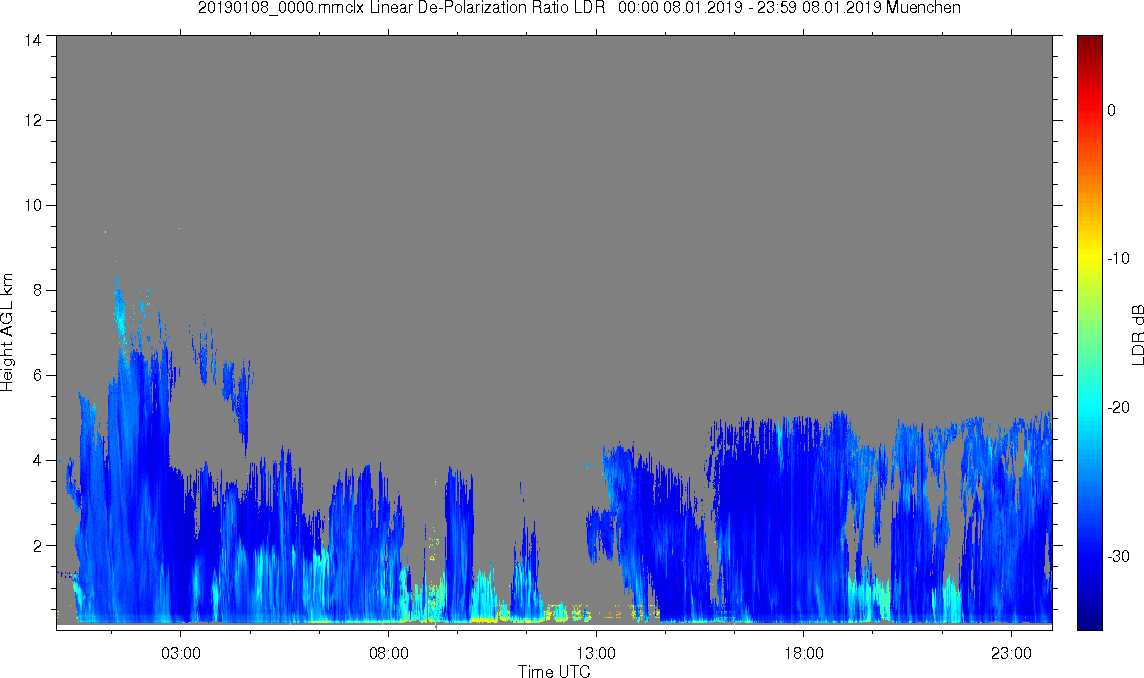Click the 'Time UTC' axis title

(x=554, y=671)
